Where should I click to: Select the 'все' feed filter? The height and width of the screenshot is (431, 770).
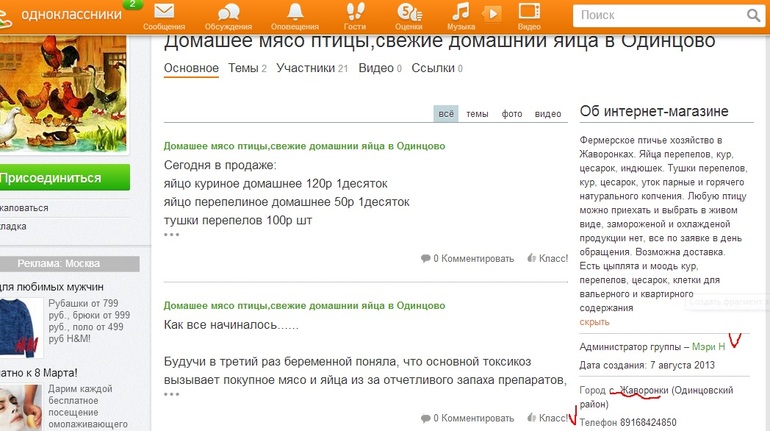[x=446, y=114]
